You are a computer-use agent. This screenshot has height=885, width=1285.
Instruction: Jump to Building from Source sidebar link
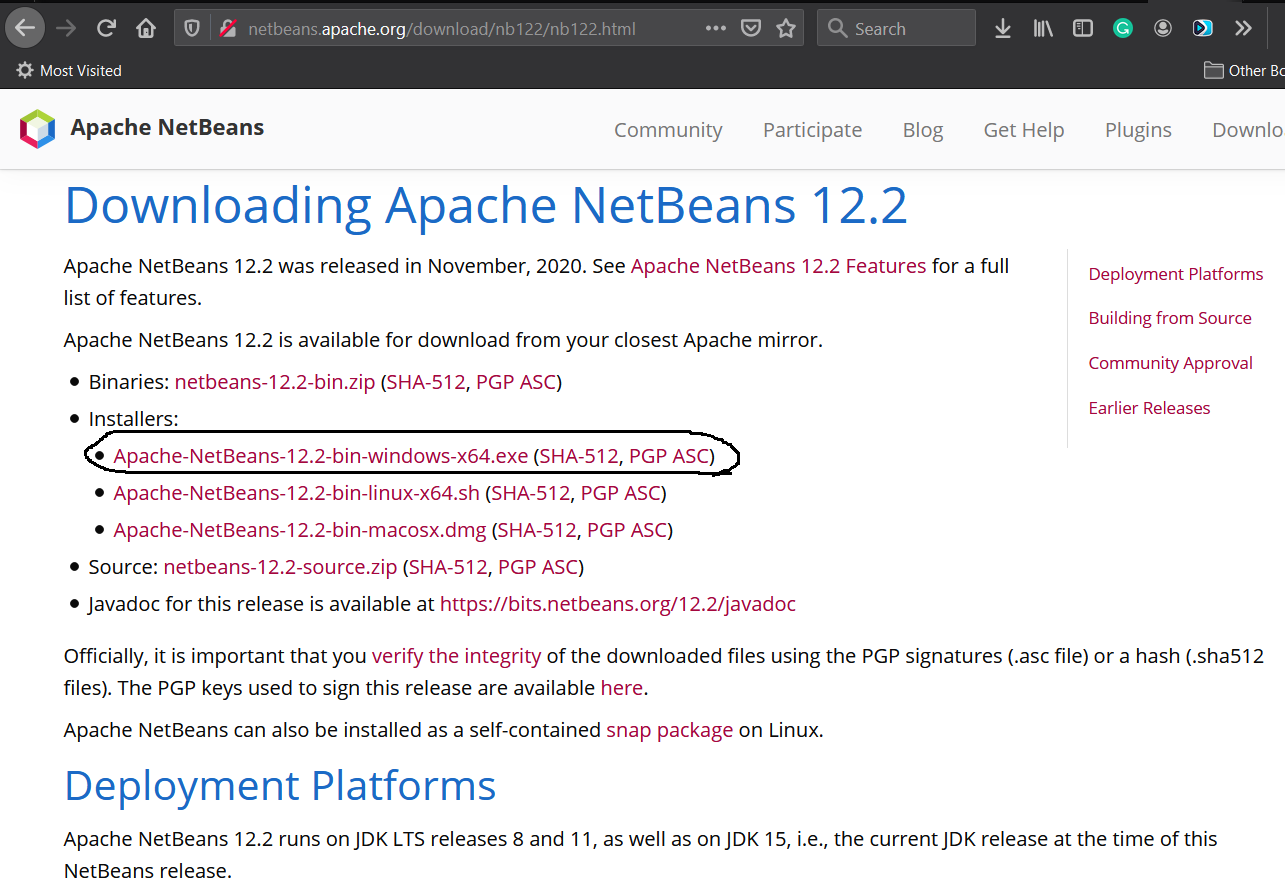(x=1170, y=318)
